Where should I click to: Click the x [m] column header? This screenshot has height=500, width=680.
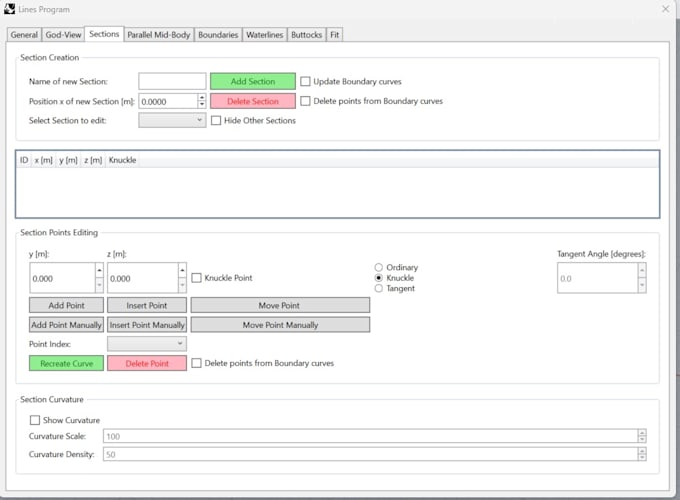pos(43,160)
